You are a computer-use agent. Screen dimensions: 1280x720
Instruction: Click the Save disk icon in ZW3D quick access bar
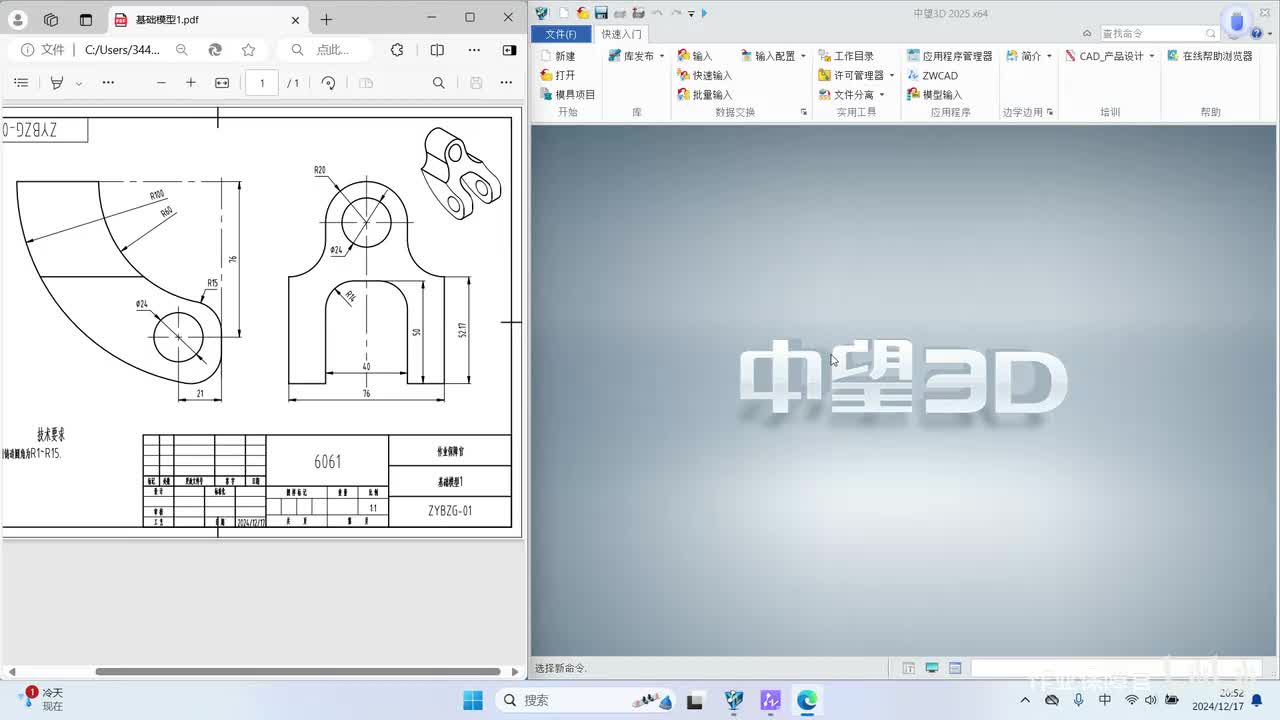click(601, 13)
